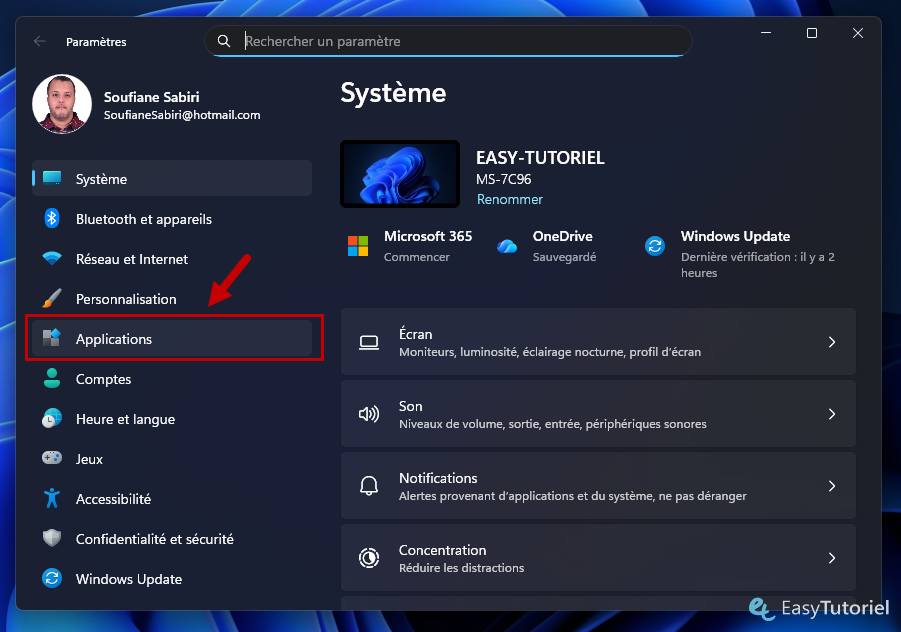The height and width of the screenshot is (632, 901).
Task: Open Bluetooth et appareils section
Action: pos(172,218)
